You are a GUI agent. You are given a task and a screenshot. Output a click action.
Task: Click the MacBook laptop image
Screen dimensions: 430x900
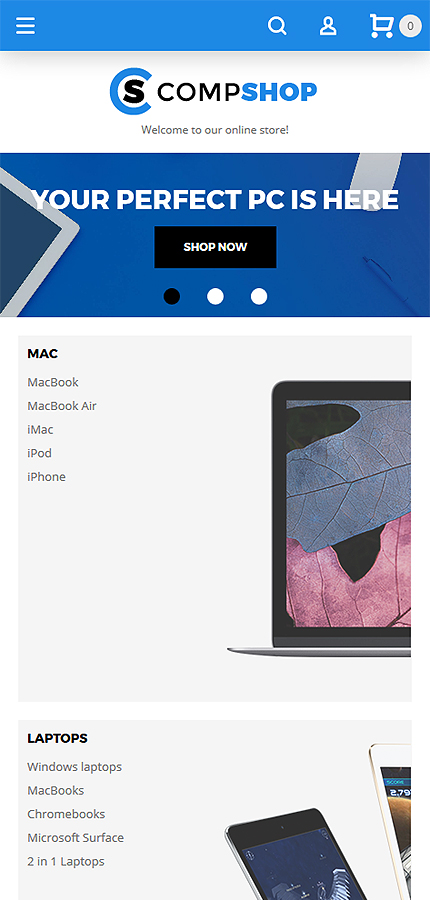pos(319,519)
